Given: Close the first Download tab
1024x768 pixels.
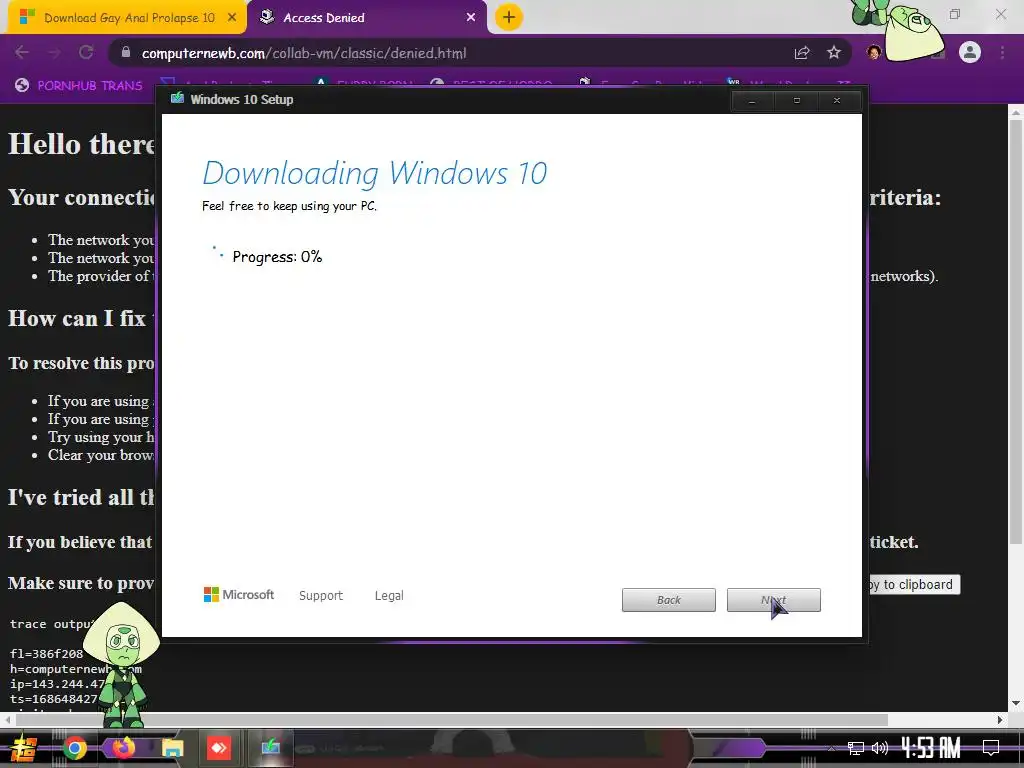Looking at the screenshot, I should (232, 18).
